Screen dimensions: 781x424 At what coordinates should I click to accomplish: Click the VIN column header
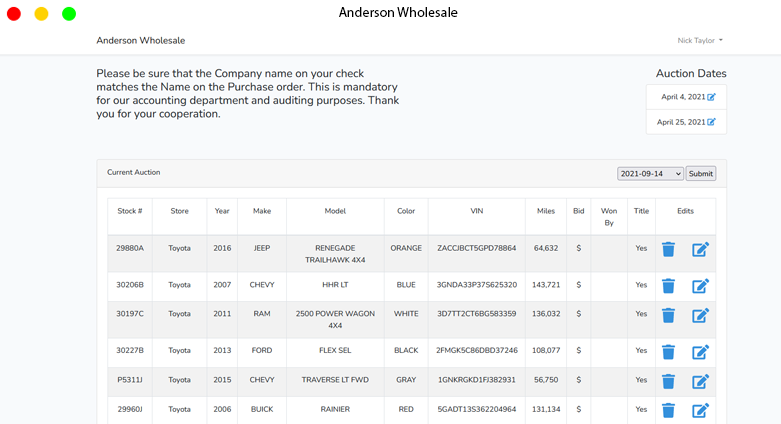[x=477, y=211]
